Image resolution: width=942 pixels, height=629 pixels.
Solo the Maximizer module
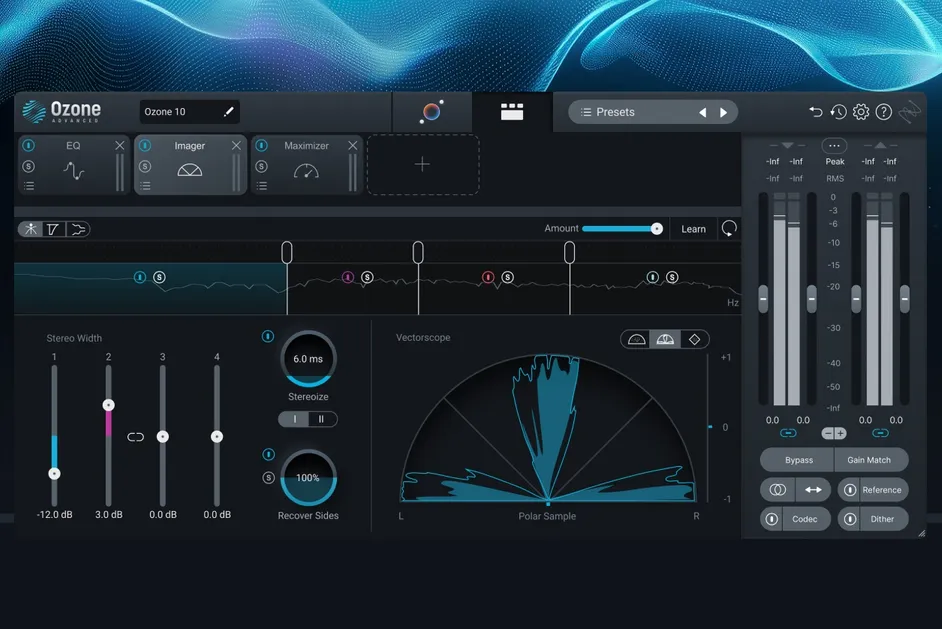coord(262,166)
